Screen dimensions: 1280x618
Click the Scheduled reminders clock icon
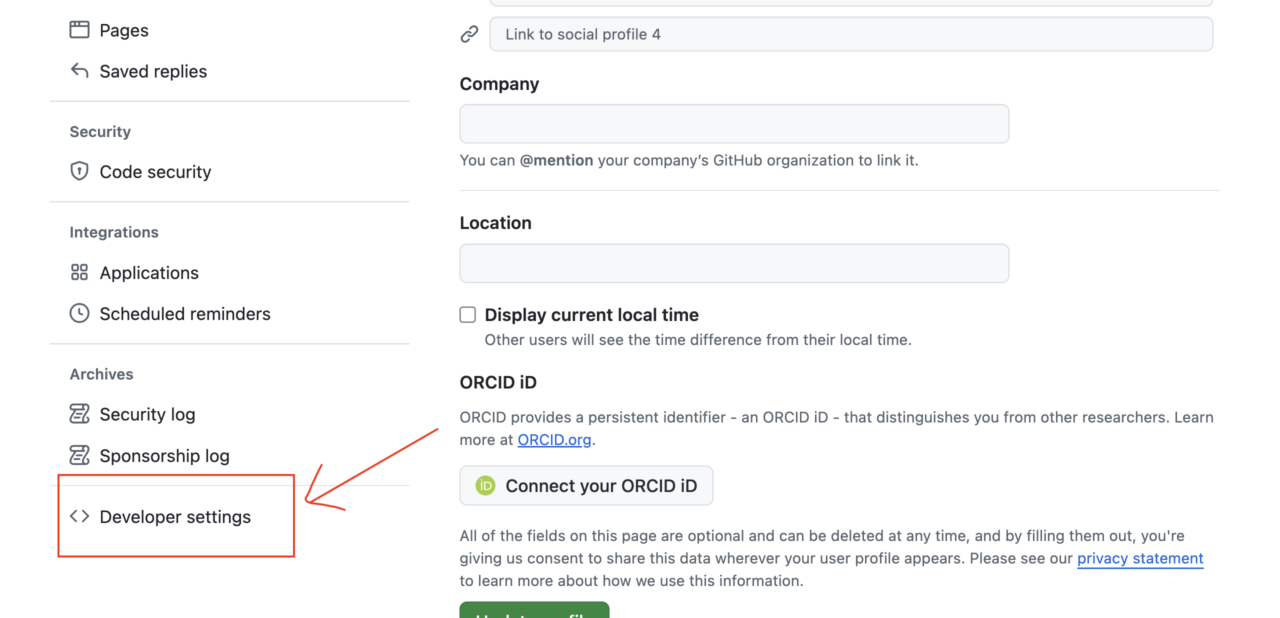(79, 313)
